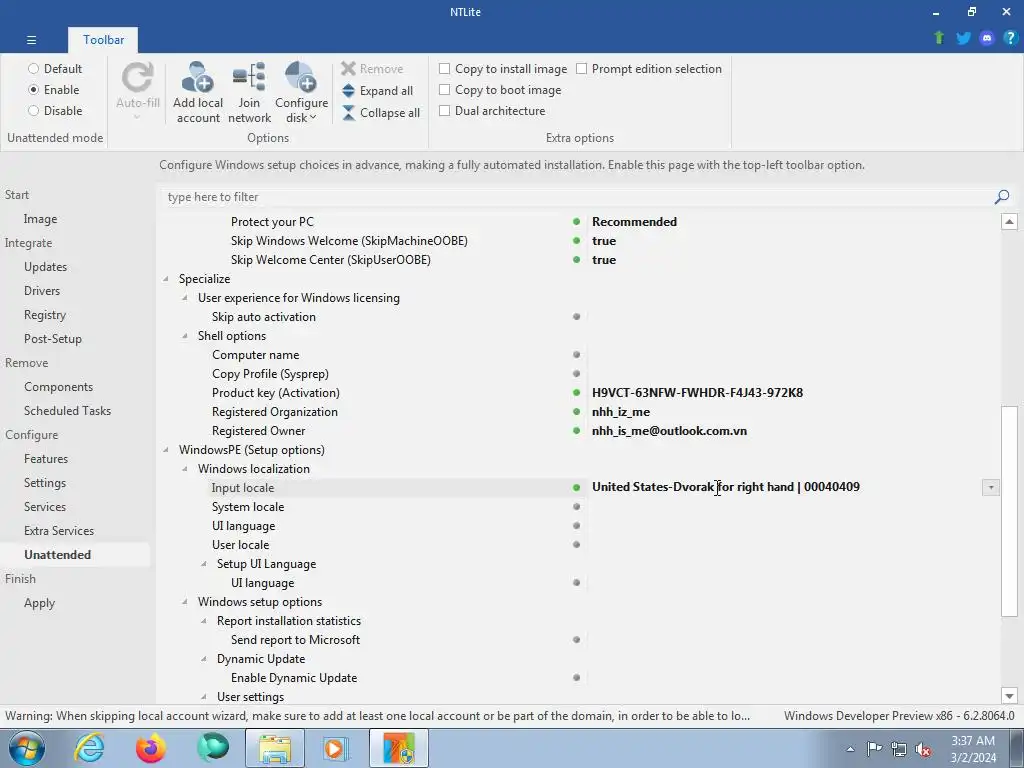Open the hamburger menu button
The image size is (1024, 768).
click(x=31, y=40)
